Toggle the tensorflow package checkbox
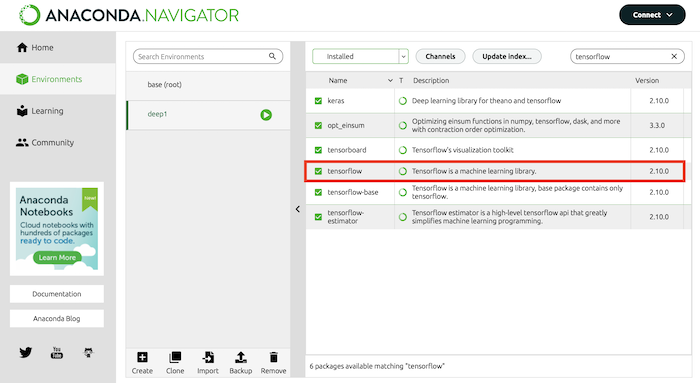This screenshot has width=700, height=383. 318,171
